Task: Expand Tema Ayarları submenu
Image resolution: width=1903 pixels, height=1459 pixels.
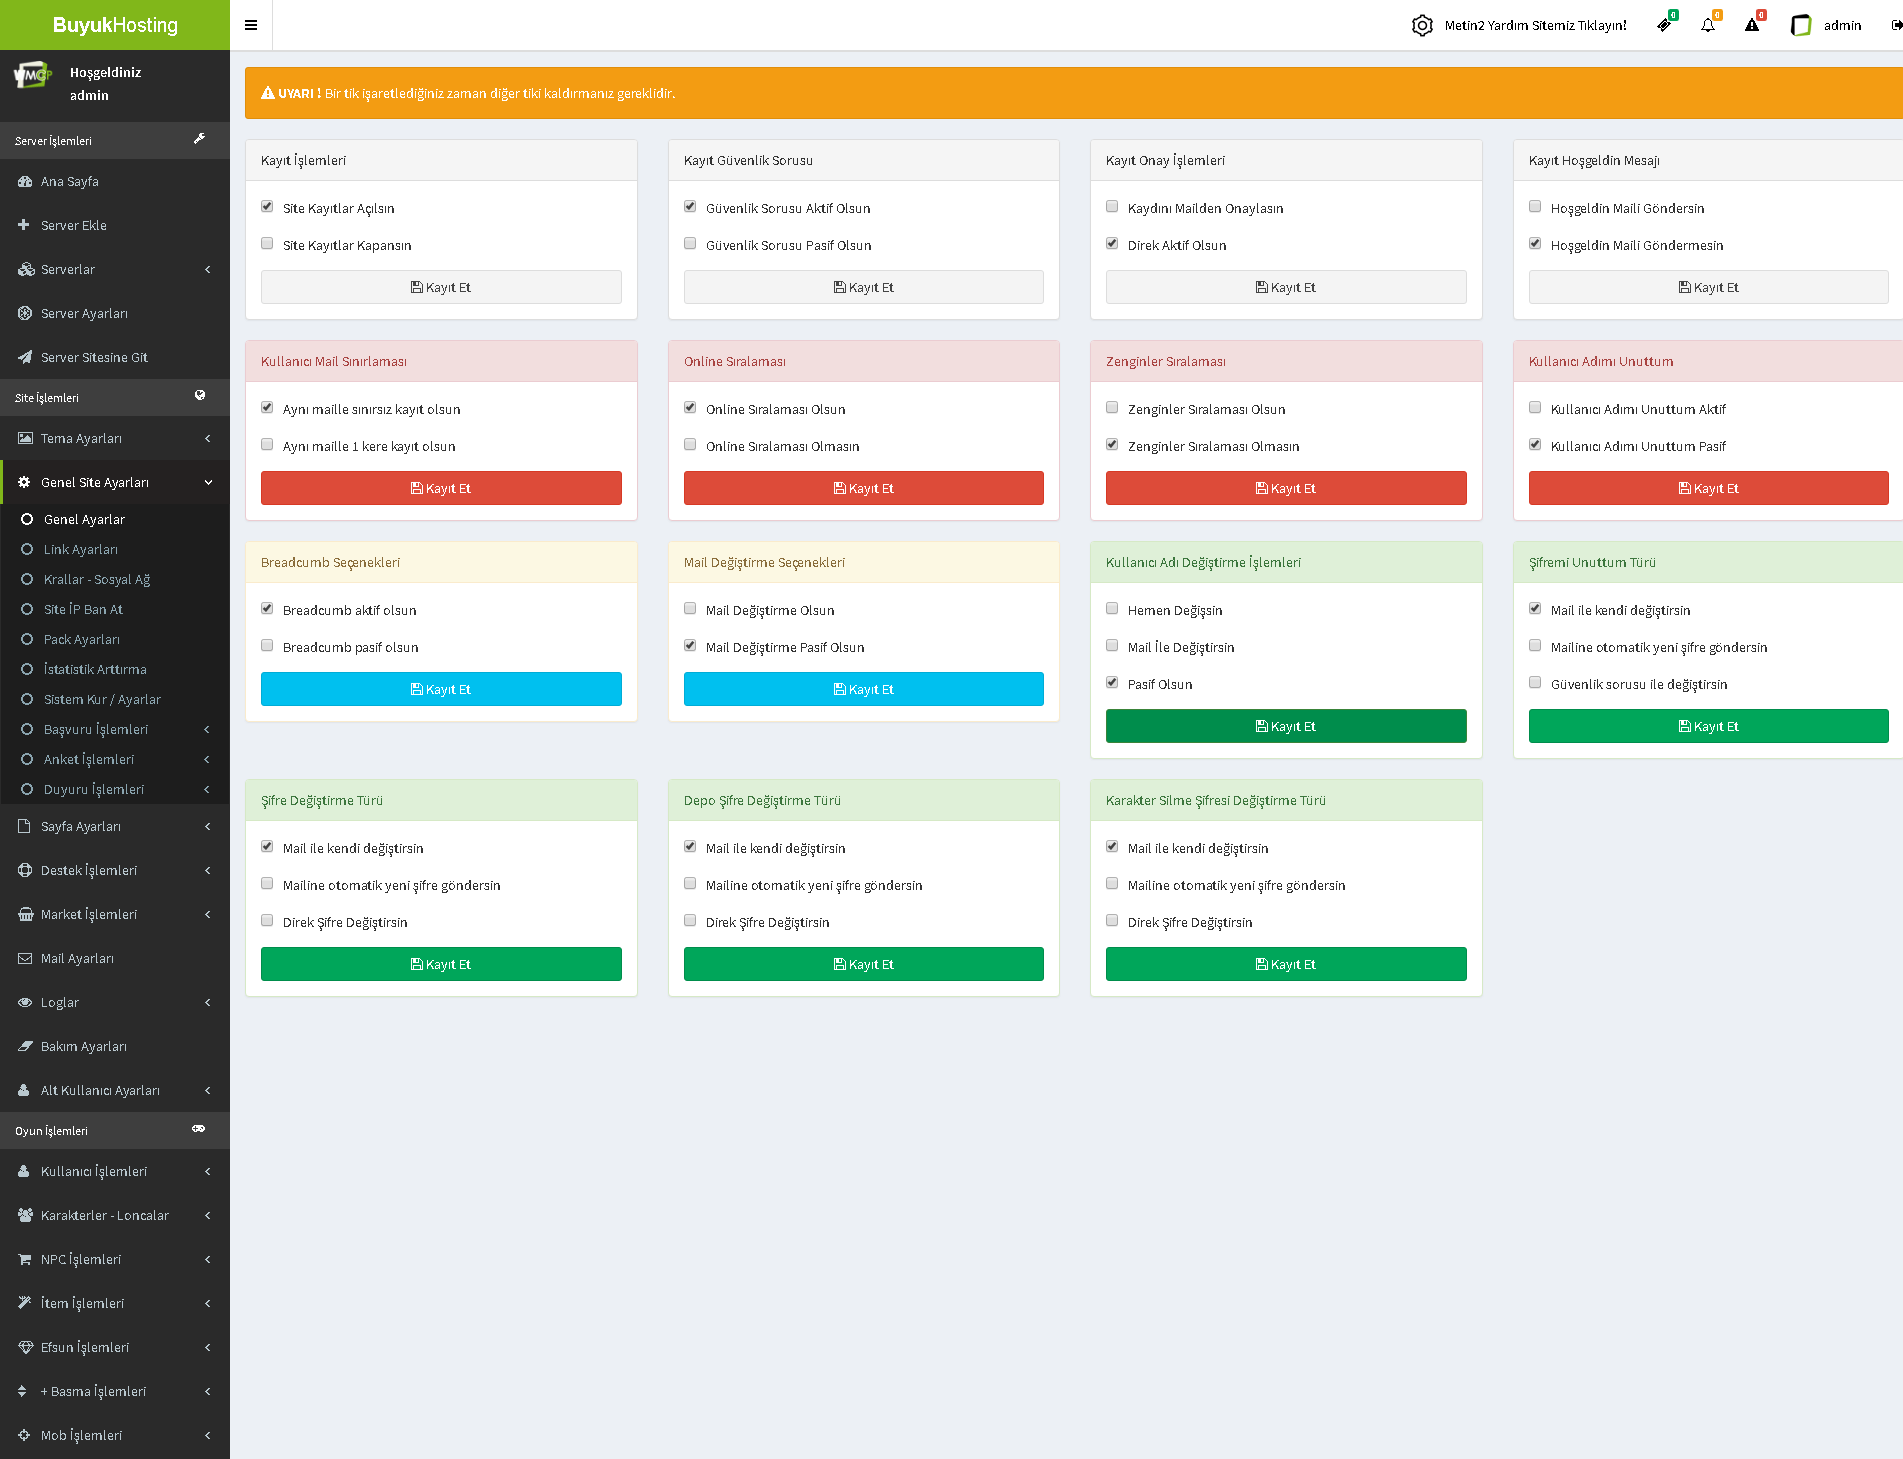Action: pyautogui.click(x=115, y=438)
